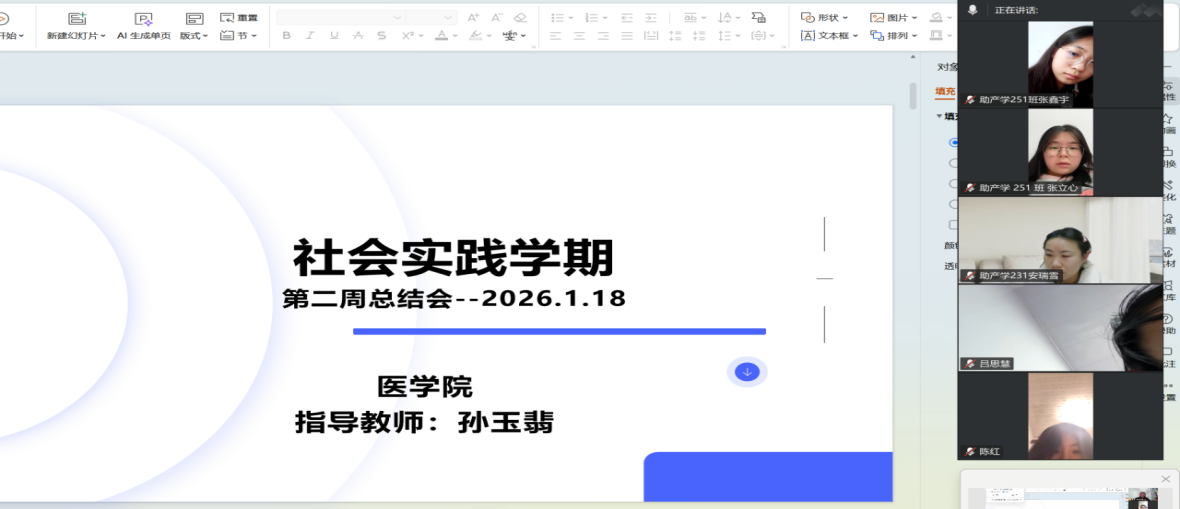
Task: Open the 形状 shapes dropdown
Action: [825, 17]
